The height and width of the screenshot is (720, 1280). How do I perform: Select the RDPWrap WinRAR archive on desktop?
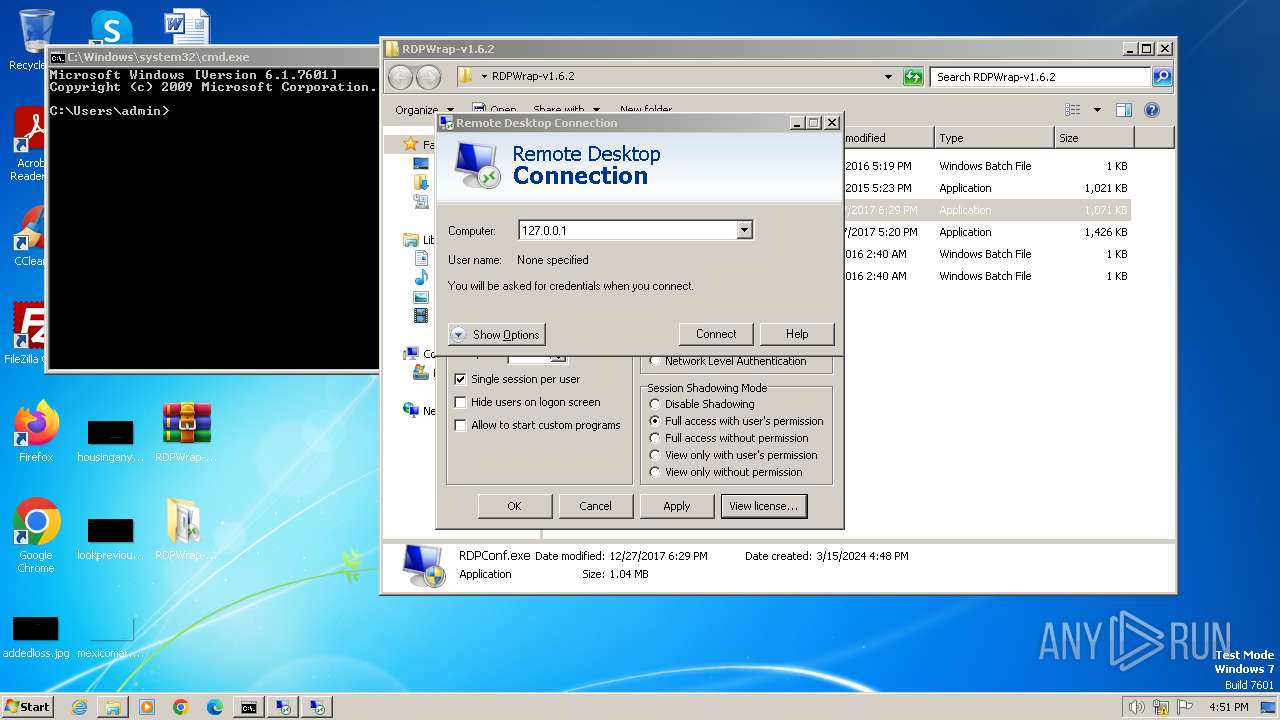pyautogui.click(x=186, y=432)
